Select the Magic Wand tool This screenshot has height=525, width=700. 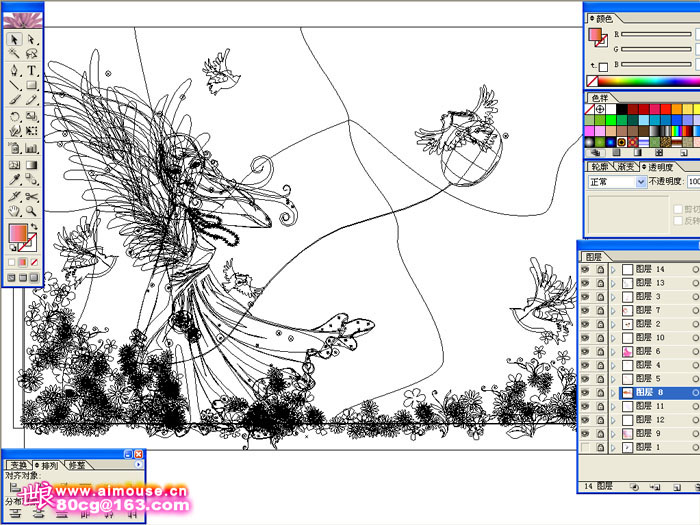tap(14, 54)
